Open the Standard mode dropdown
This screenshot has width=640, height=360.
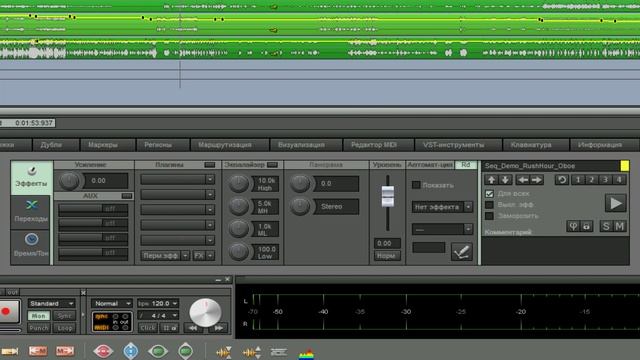pyautogui.click(x=51, y=304)
